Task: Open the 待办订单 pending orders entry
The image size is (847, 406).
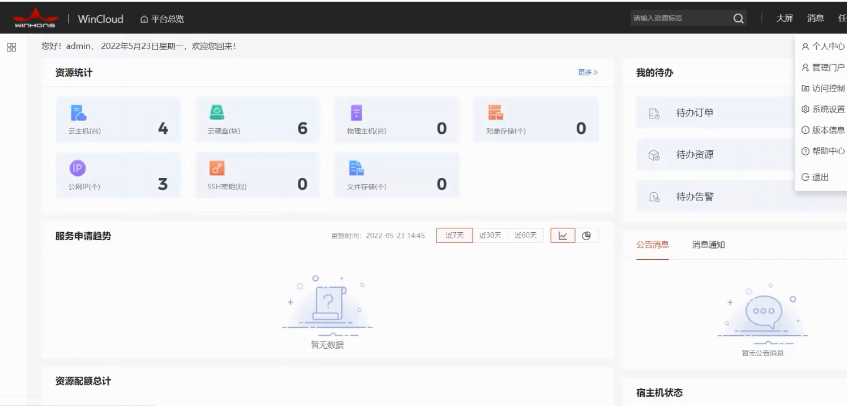Action: 694,113
